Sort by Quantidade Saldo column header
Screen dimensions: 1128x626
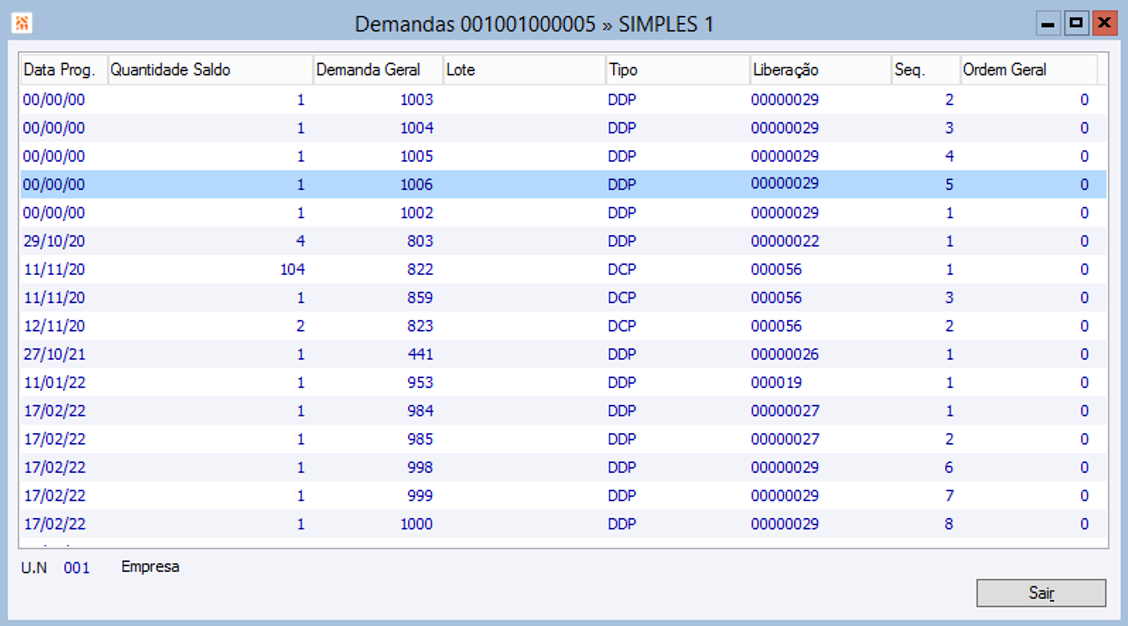210,70
